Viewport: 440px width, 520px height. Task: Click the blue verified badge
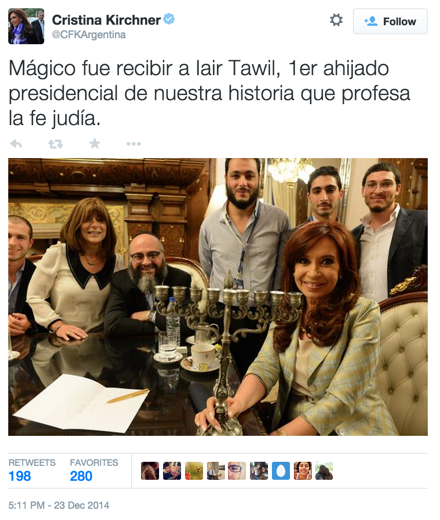pos(170,19)
